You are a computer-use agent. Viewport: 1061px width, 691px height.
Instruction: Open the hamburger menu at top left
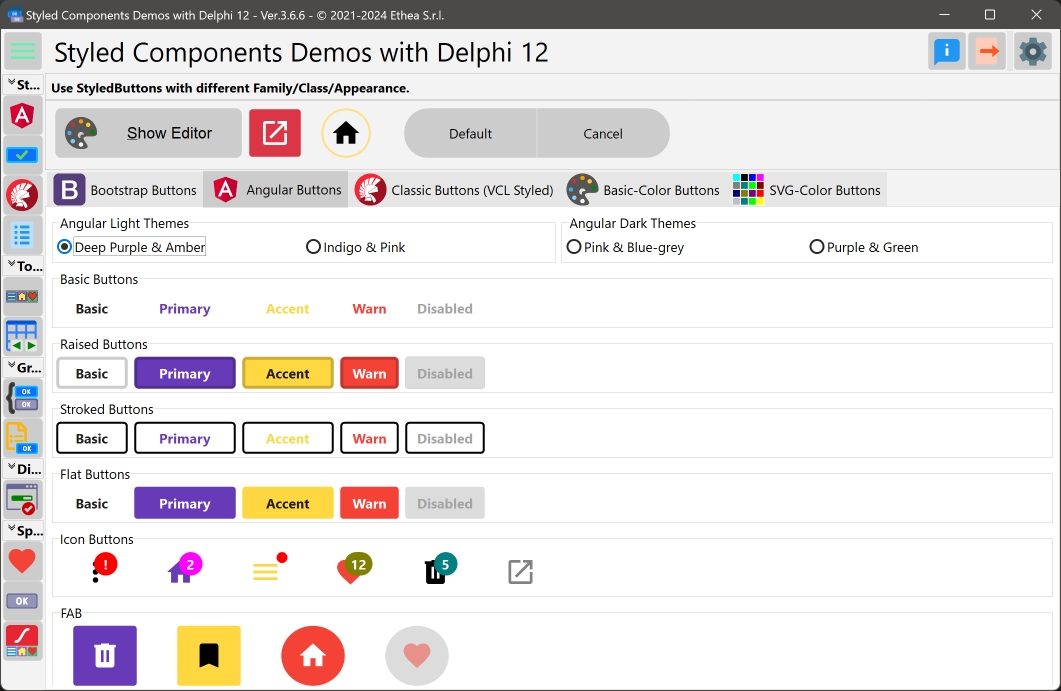22,51
